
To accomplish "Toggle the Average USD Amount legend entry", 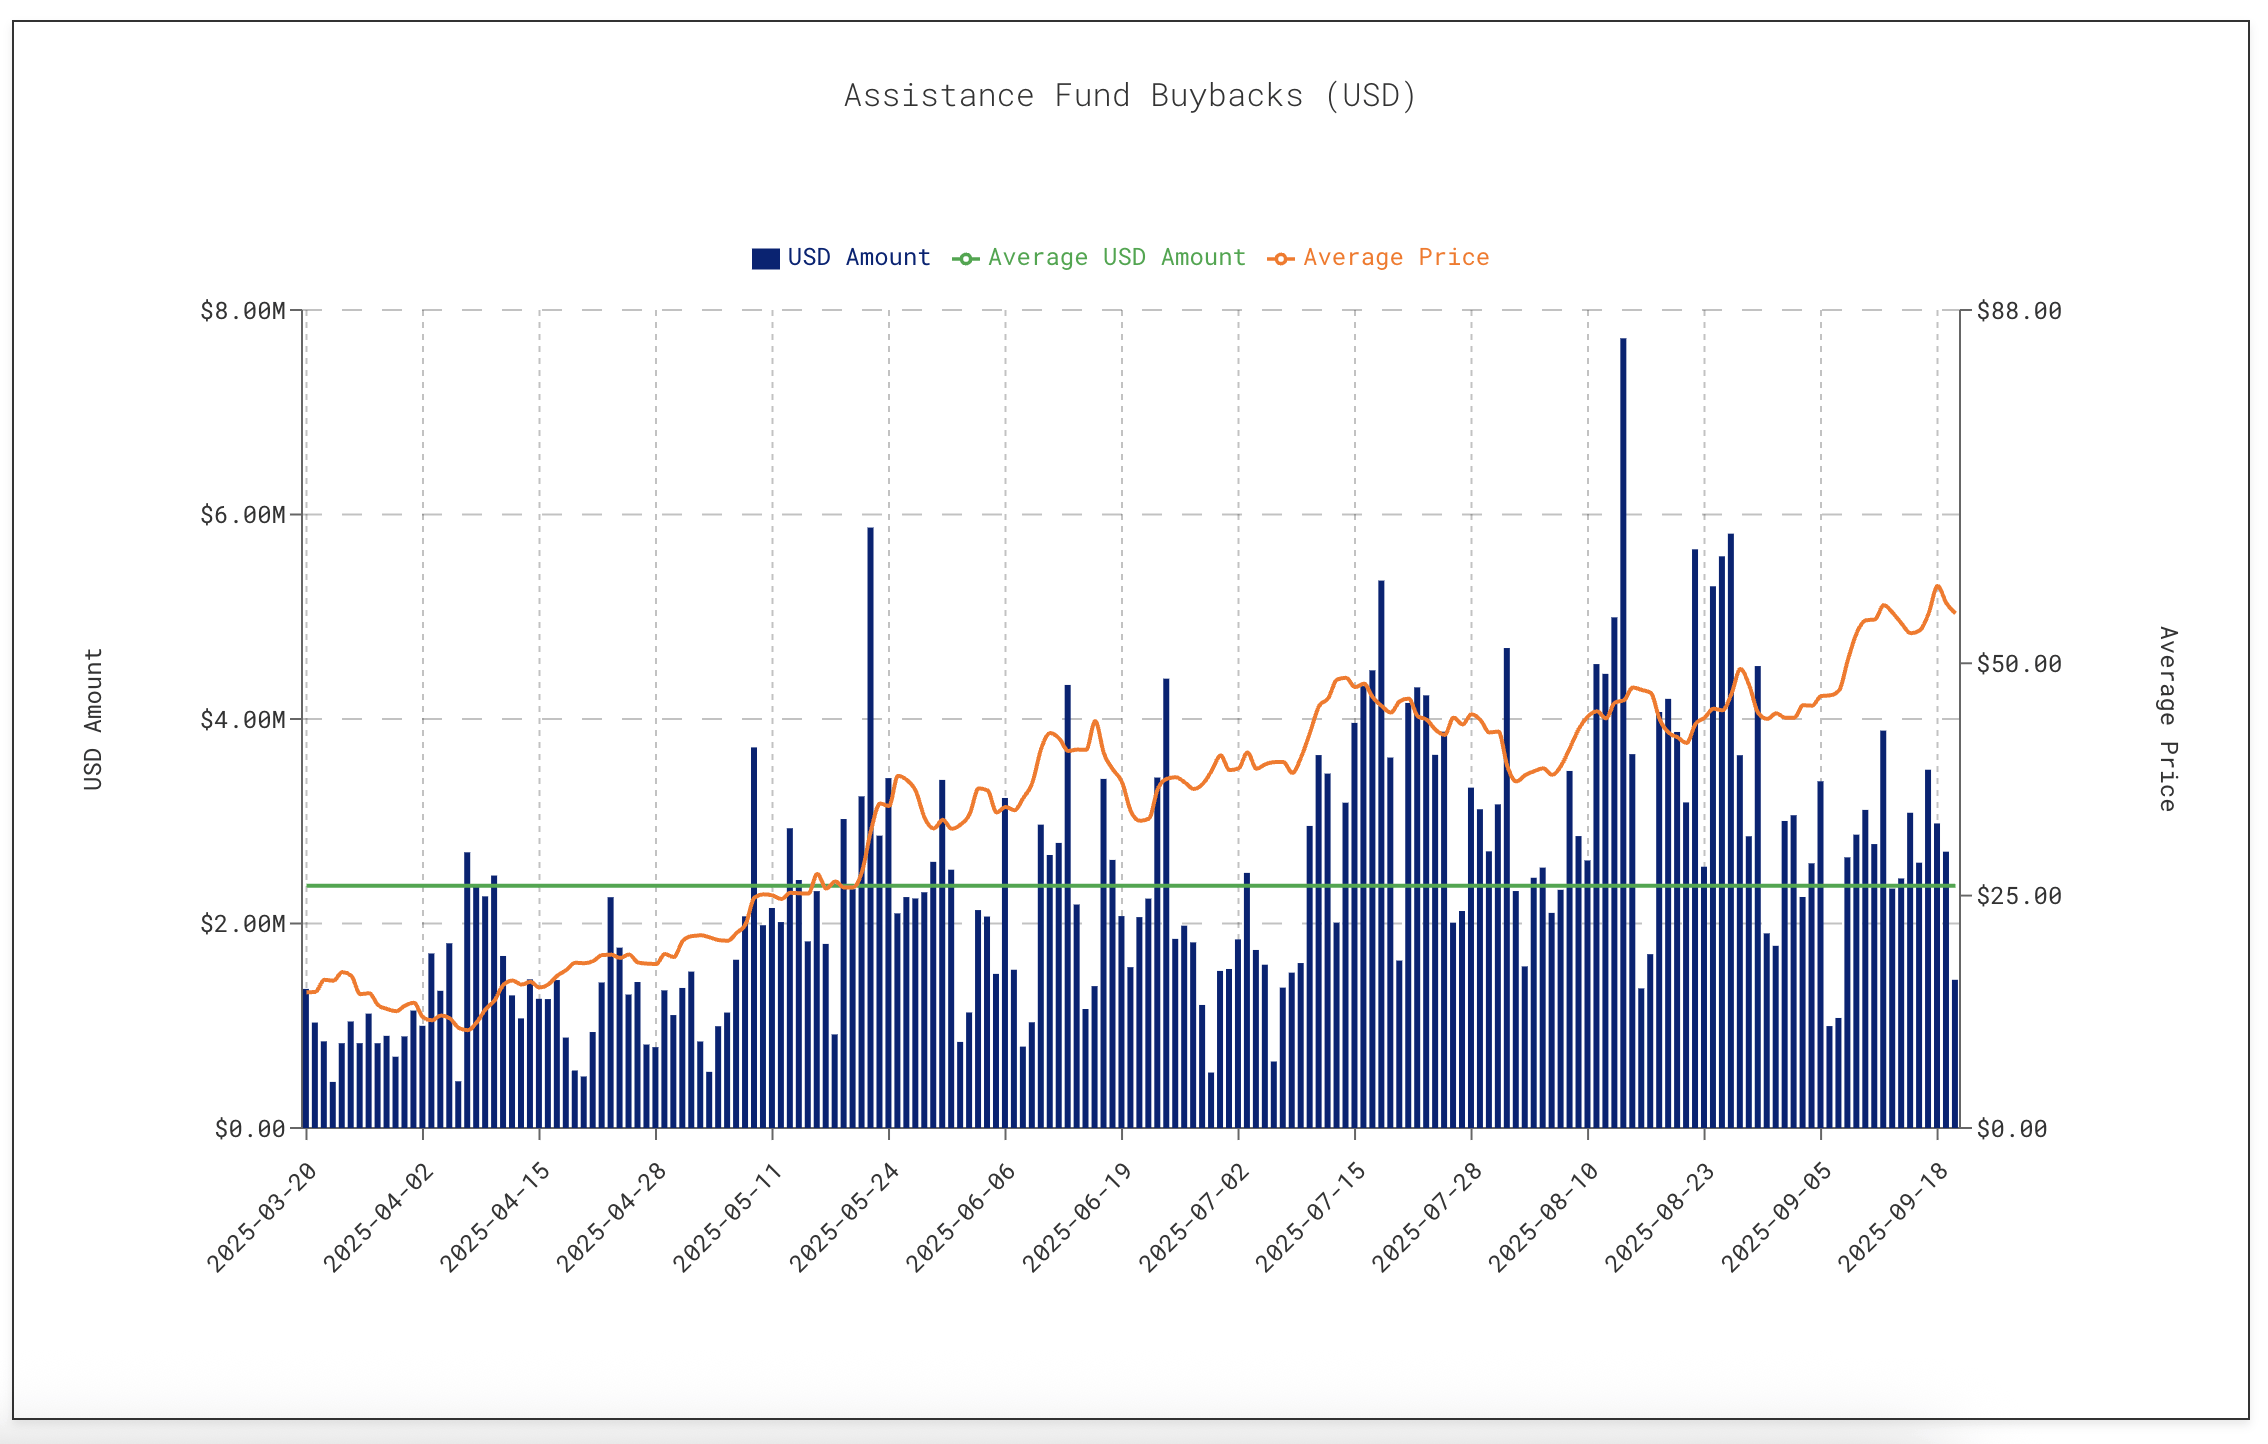I will [1116, 258].
